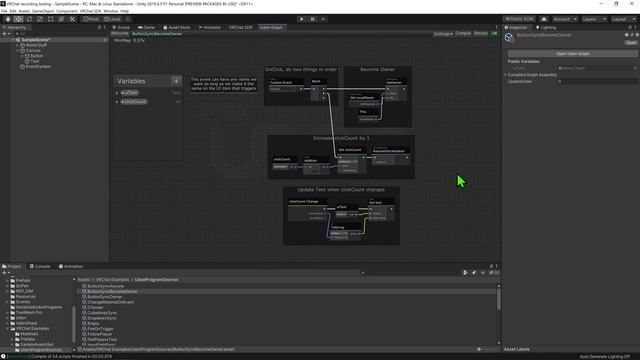
Task: Select the Button object in Hierarchy
Action: [36, 56]
